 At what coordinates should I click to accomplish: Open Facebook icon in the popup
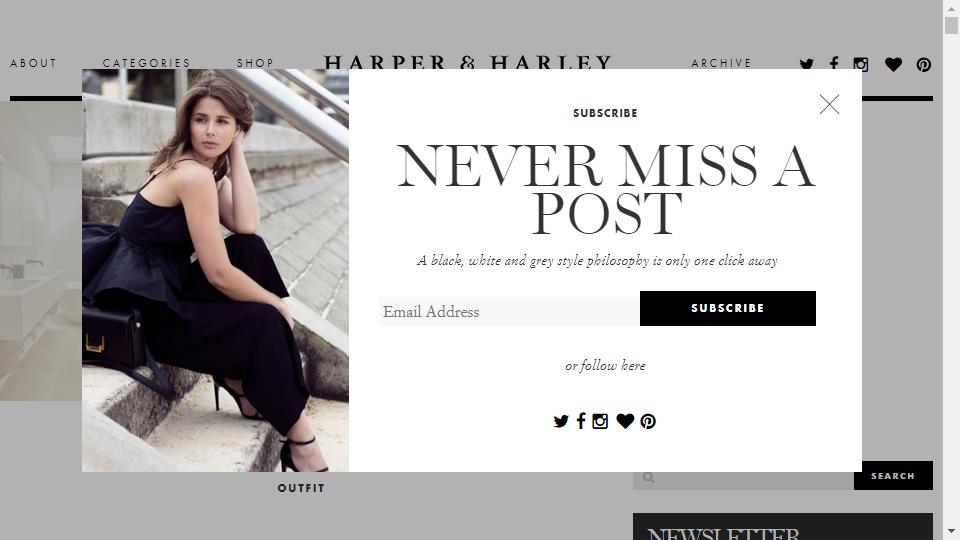(x=581, y=421)
